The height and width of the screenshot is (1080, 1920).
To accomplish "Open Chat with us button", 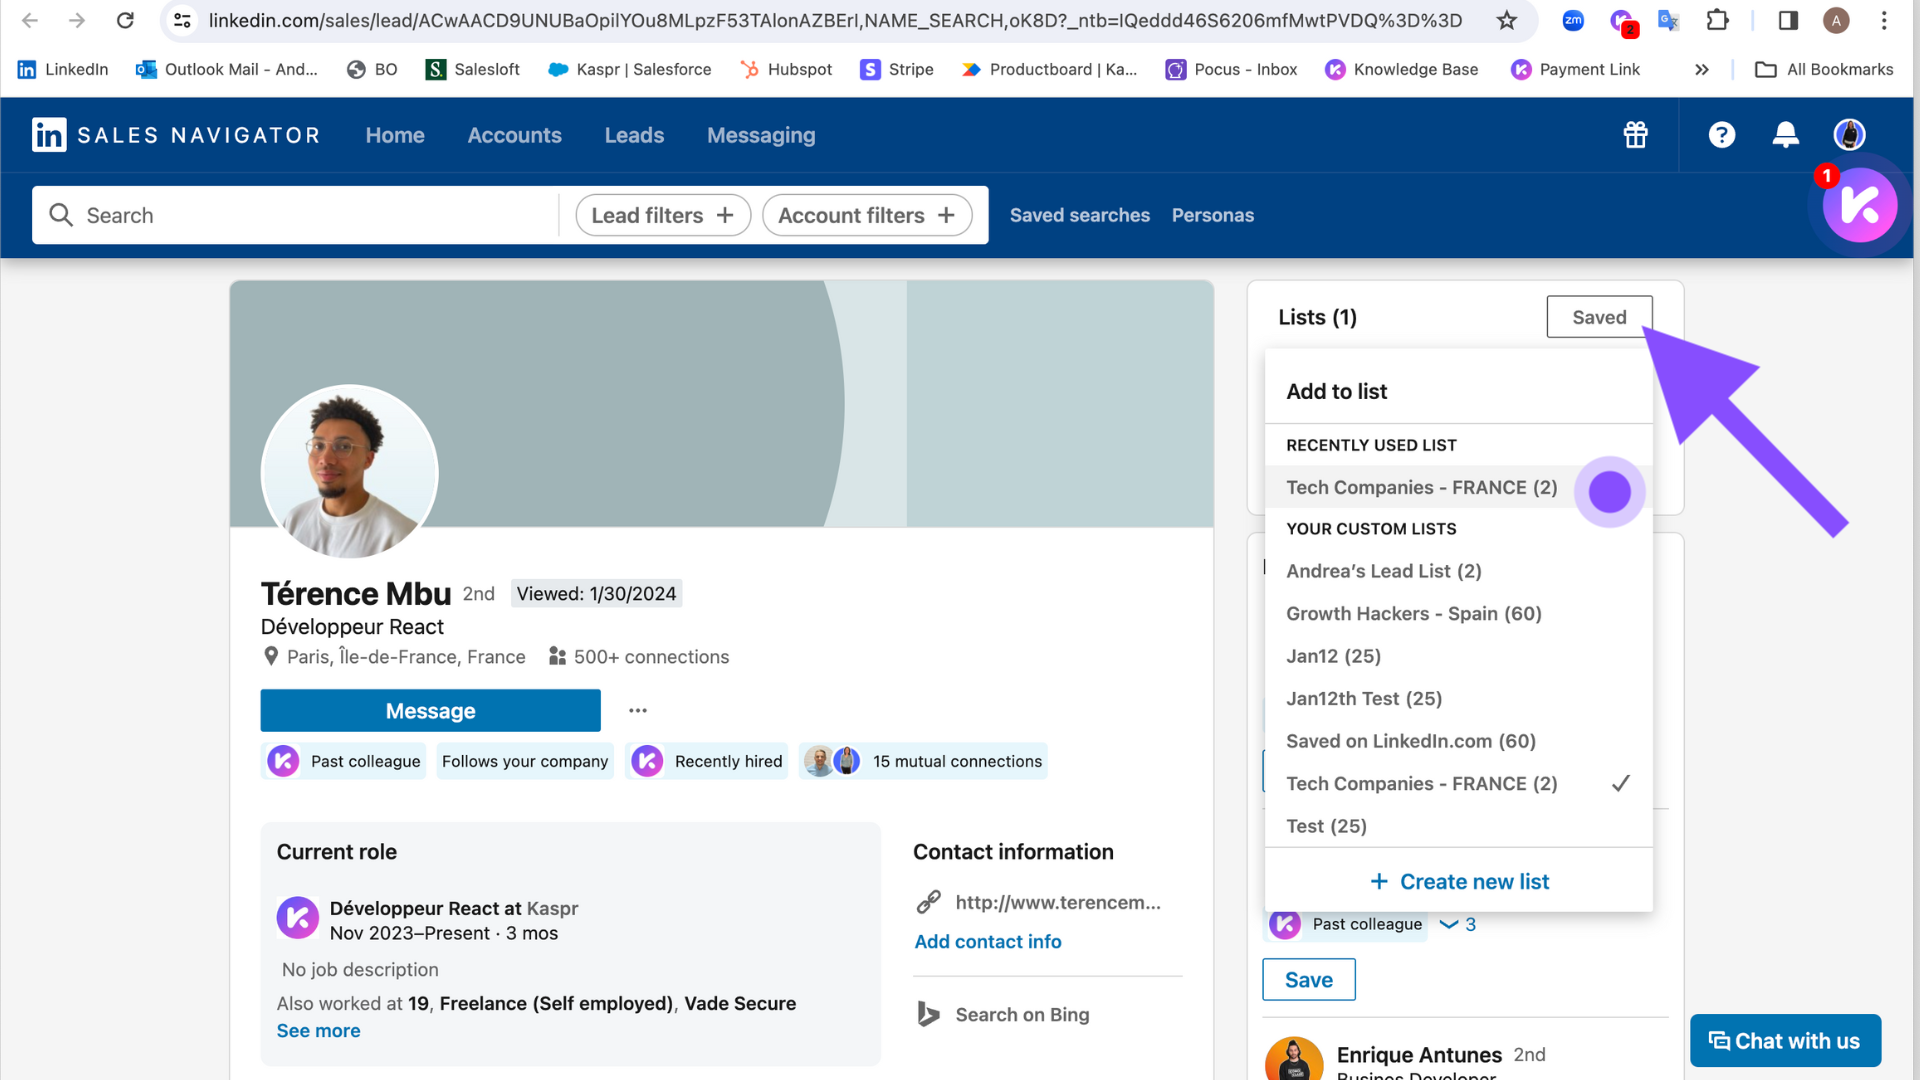I will (x=1785, y=1041).
